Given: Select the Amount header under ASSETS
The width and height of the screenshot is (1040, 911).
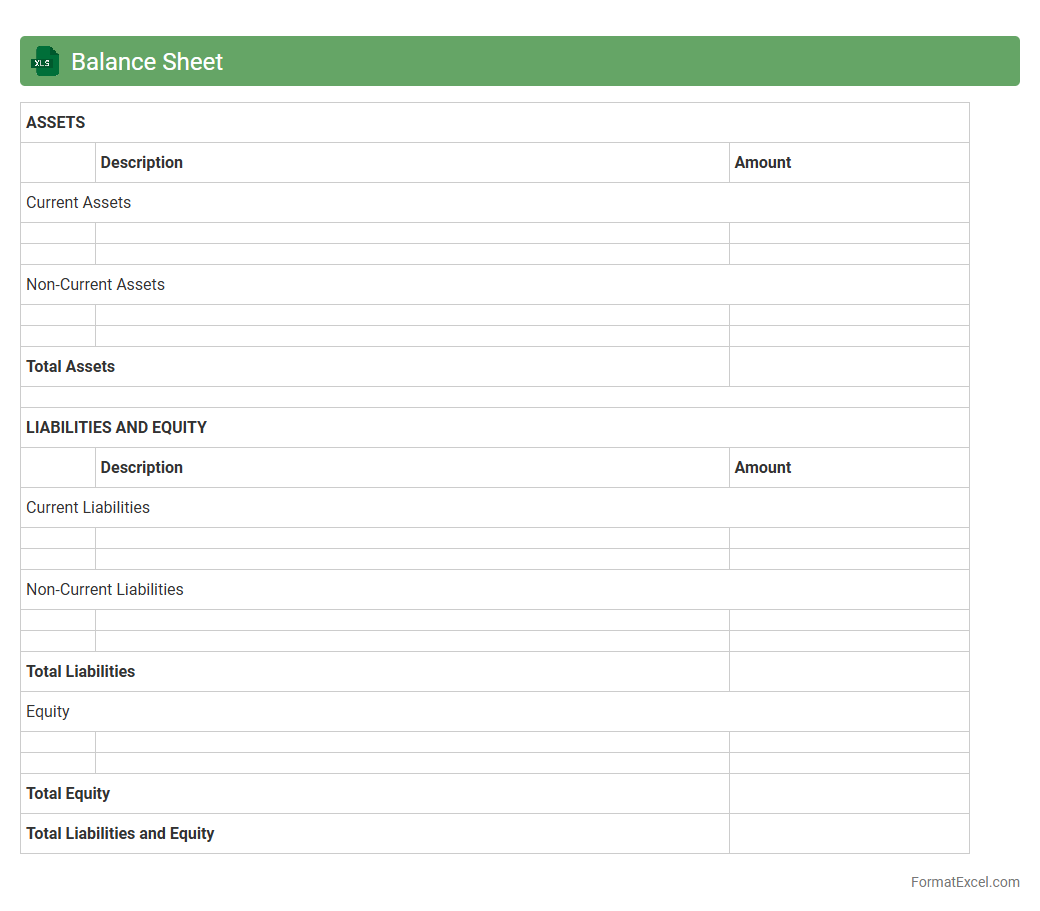Looking at the screenshot, I should click(762, 162).
